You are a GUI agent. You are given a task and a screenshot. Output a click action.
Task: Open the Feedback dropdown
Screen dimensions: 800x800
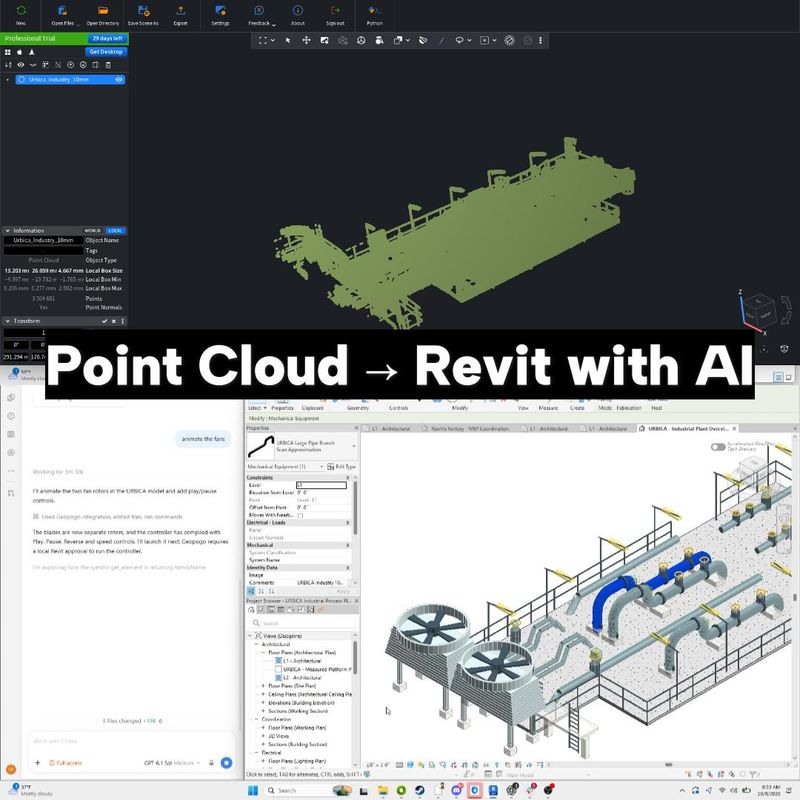click(x=262, y=14)
